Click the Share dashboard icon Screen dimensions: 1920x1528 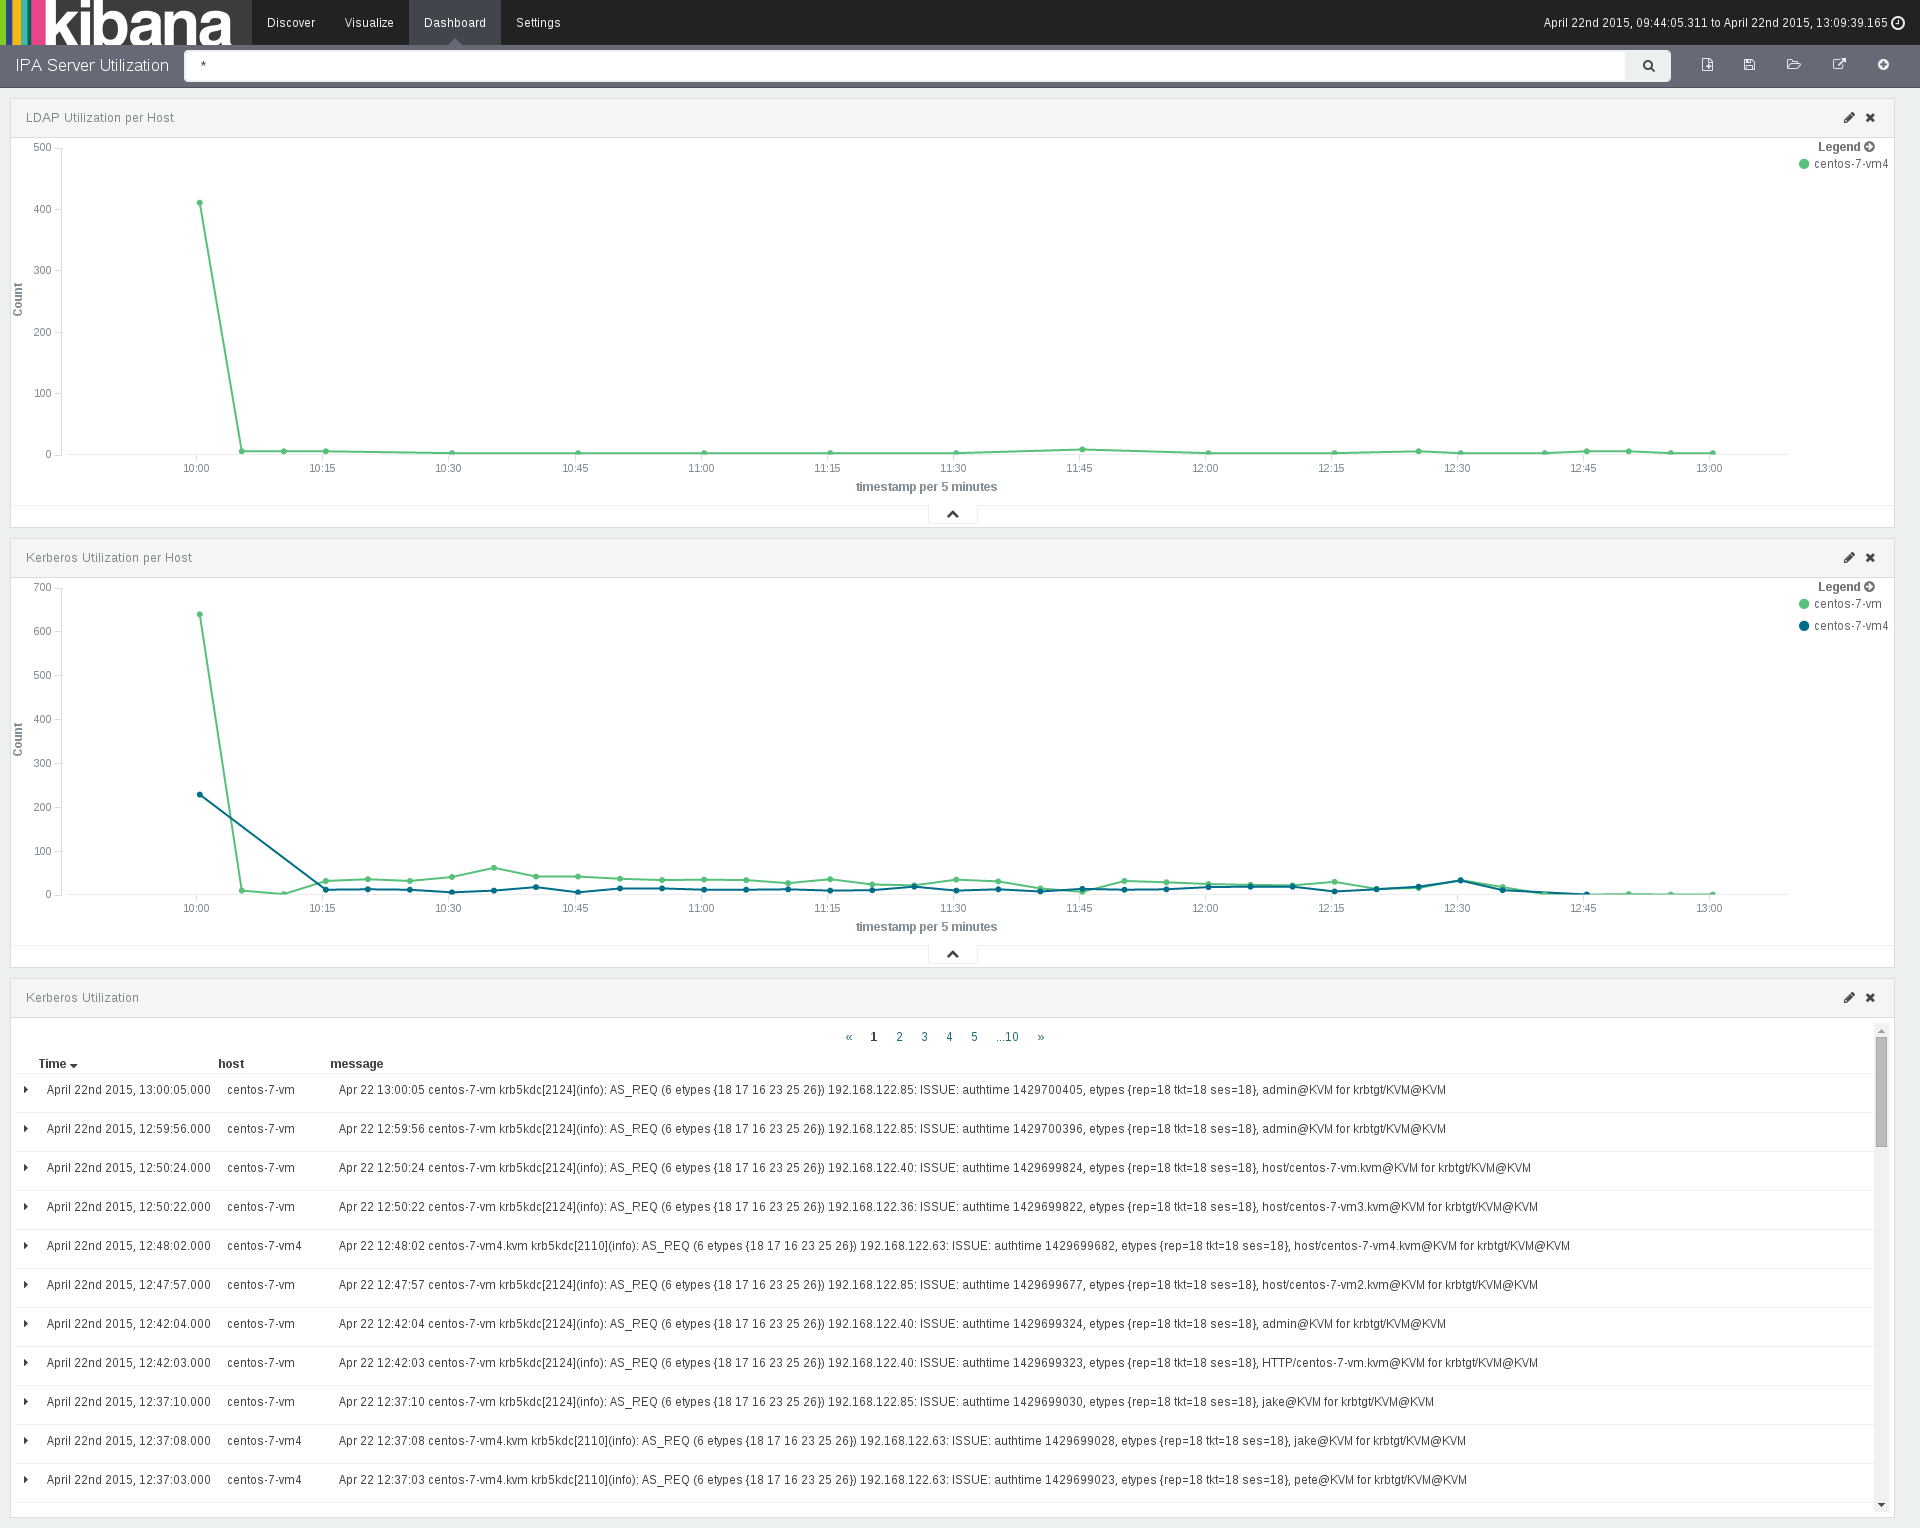click(x=1838, y=65)
